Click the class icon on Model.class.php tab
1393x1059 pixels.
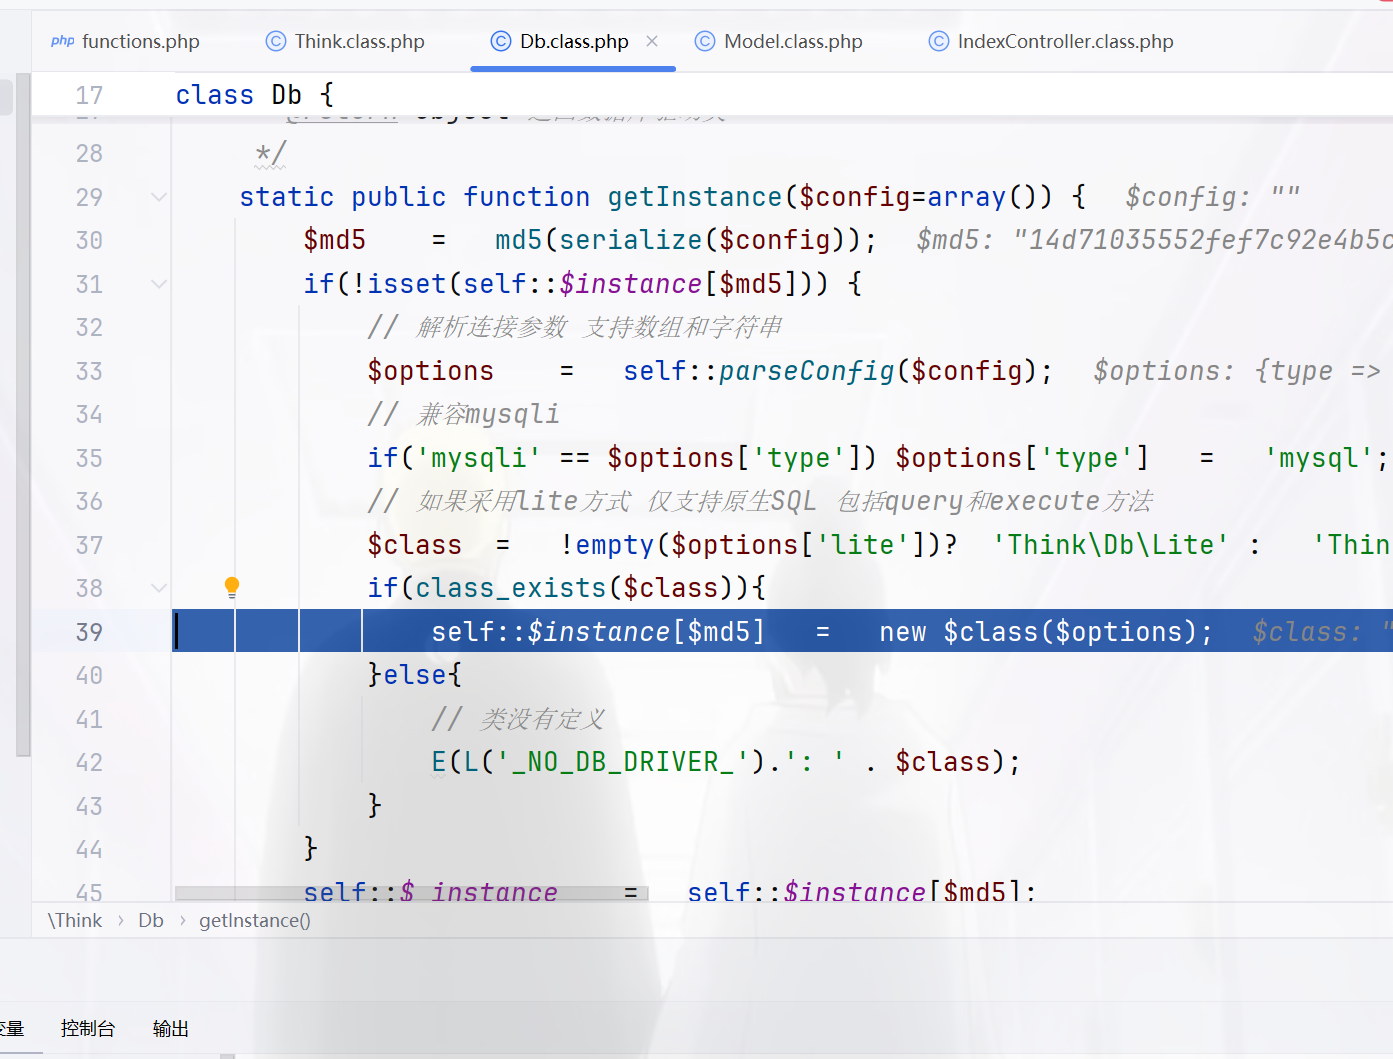point(705,41)
